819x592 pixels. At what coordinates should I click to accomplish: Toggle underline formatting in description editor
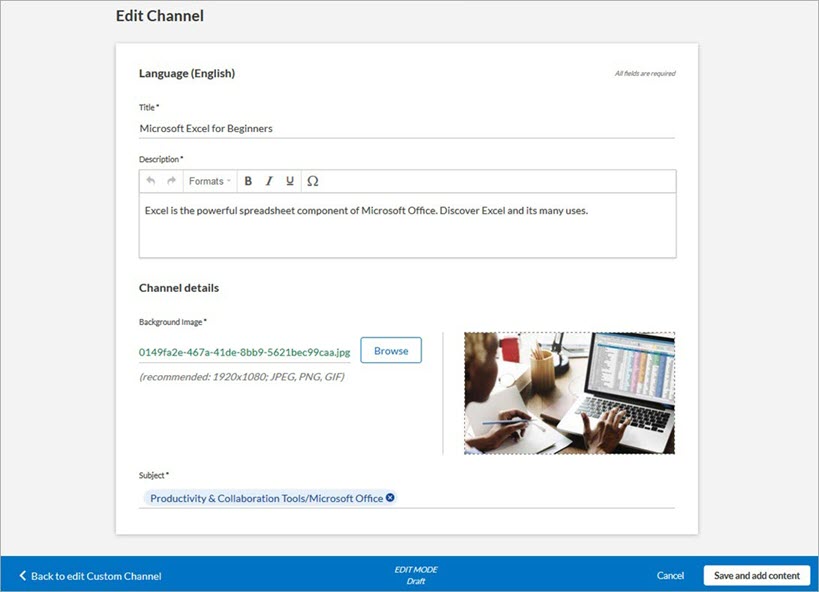point(290,181)
